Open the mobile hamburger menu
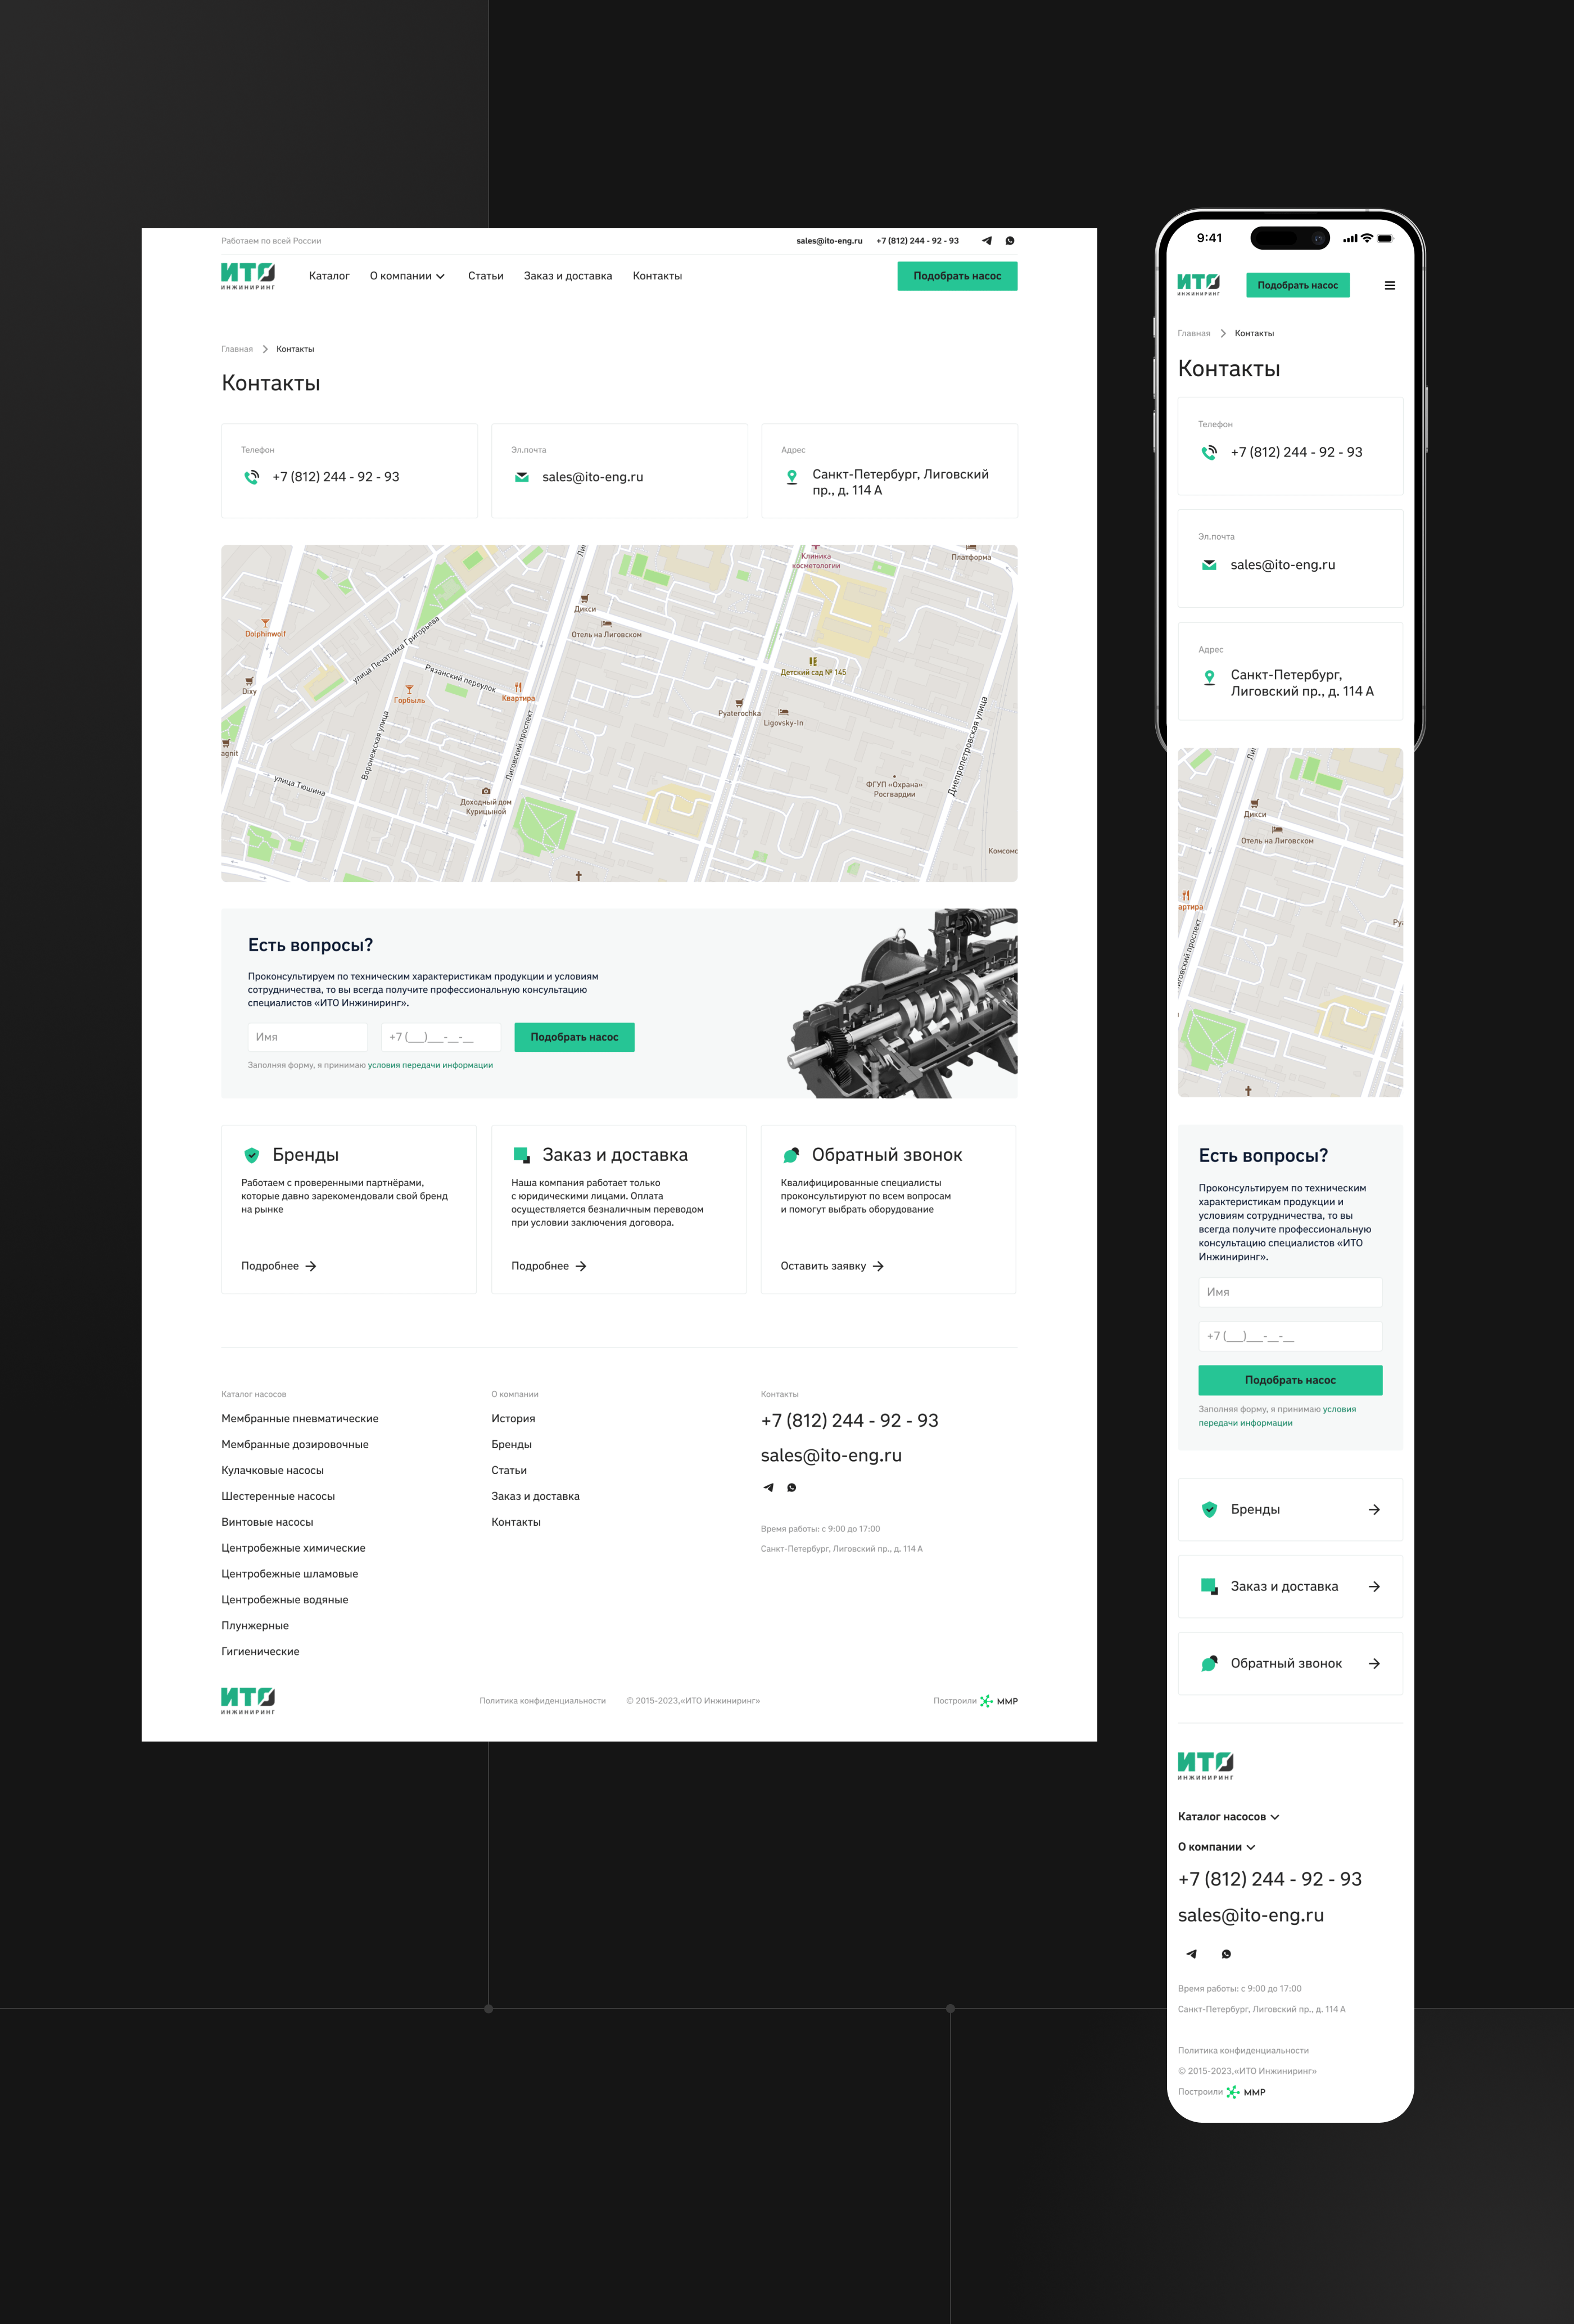 click(1389, 286)
